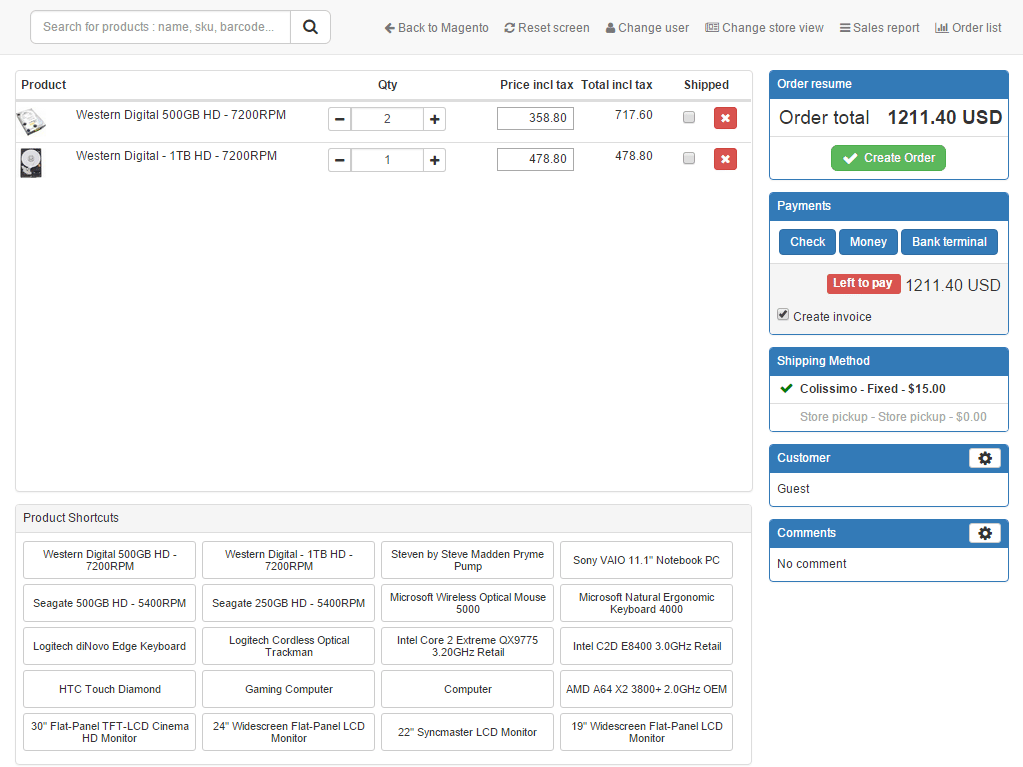The height and width of the screenshot is (767, 1023).
Task: Remove Western Digital 500GB HD from cart
Action: pyautogui.click(x=725, y=118)
